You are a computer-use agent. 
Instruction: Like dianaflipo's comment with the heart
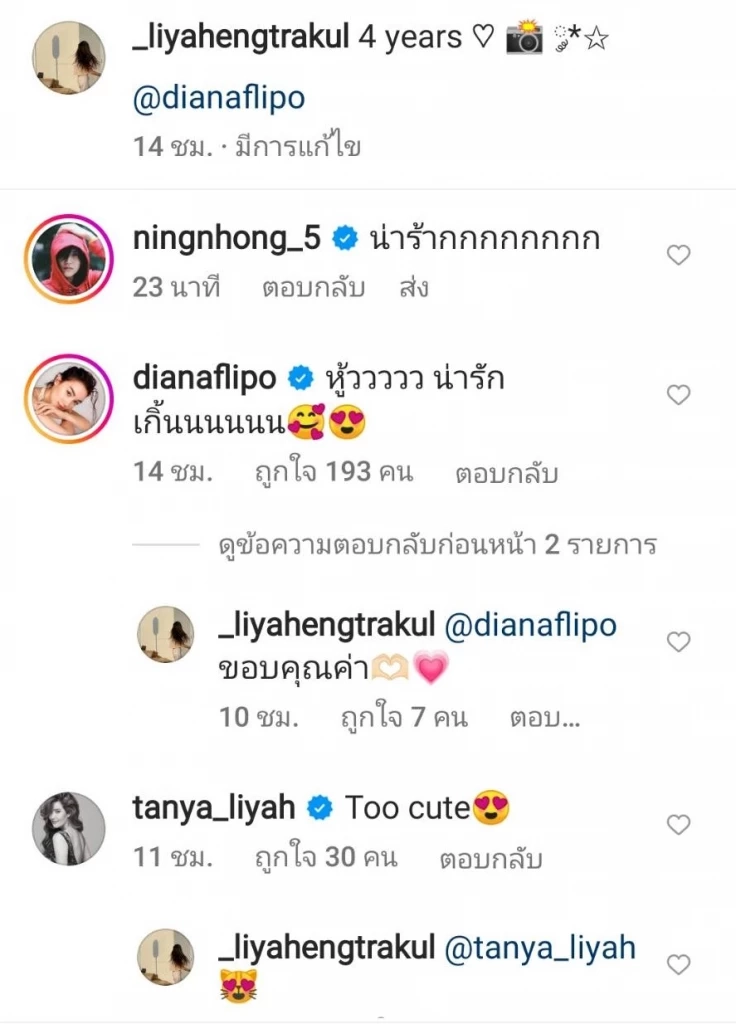point(679,396)
